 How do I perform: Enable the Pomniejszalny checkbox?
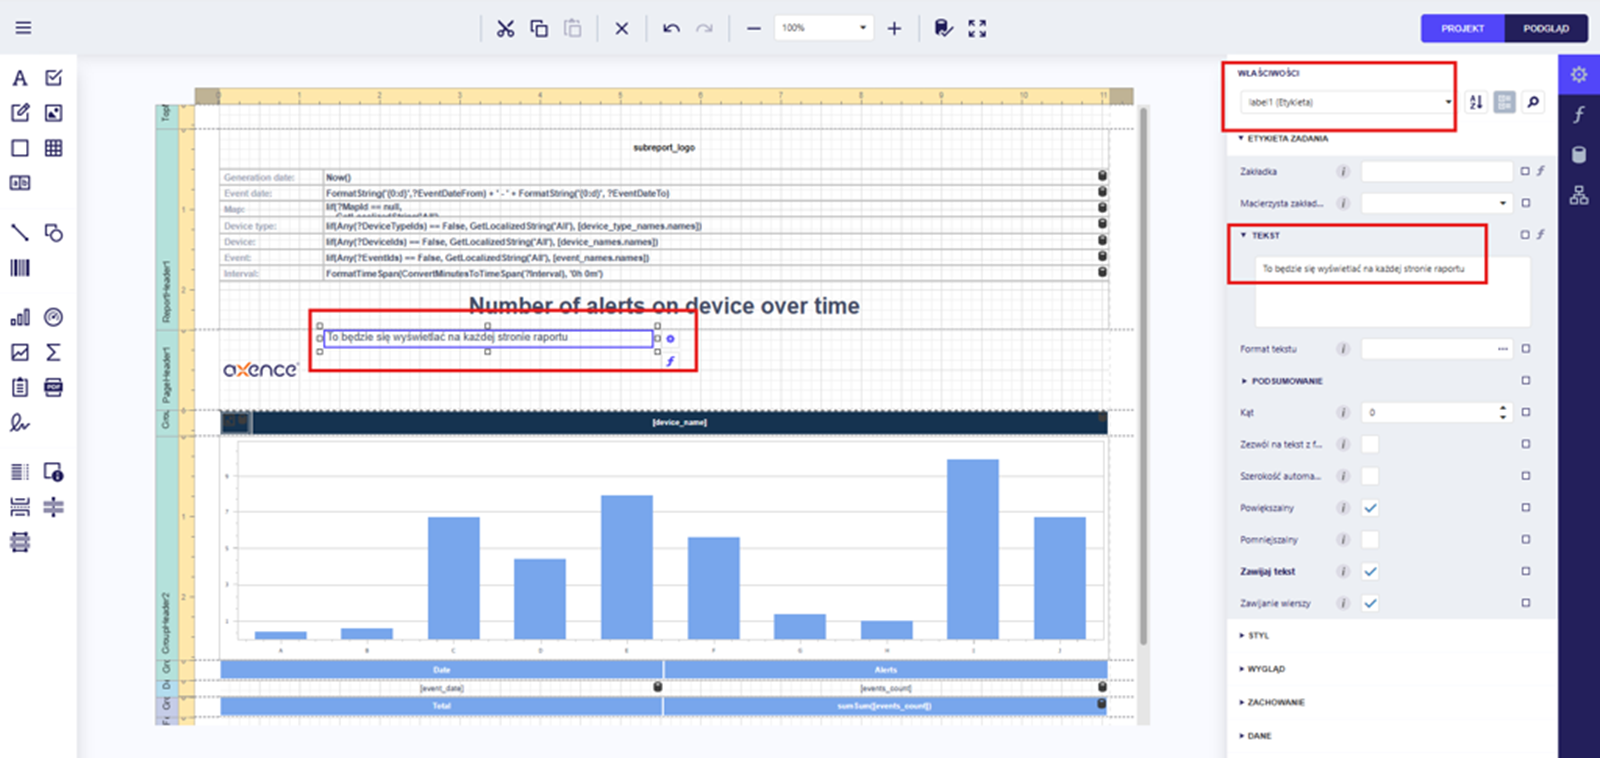pyautogui.click(x=1370, y=540)
